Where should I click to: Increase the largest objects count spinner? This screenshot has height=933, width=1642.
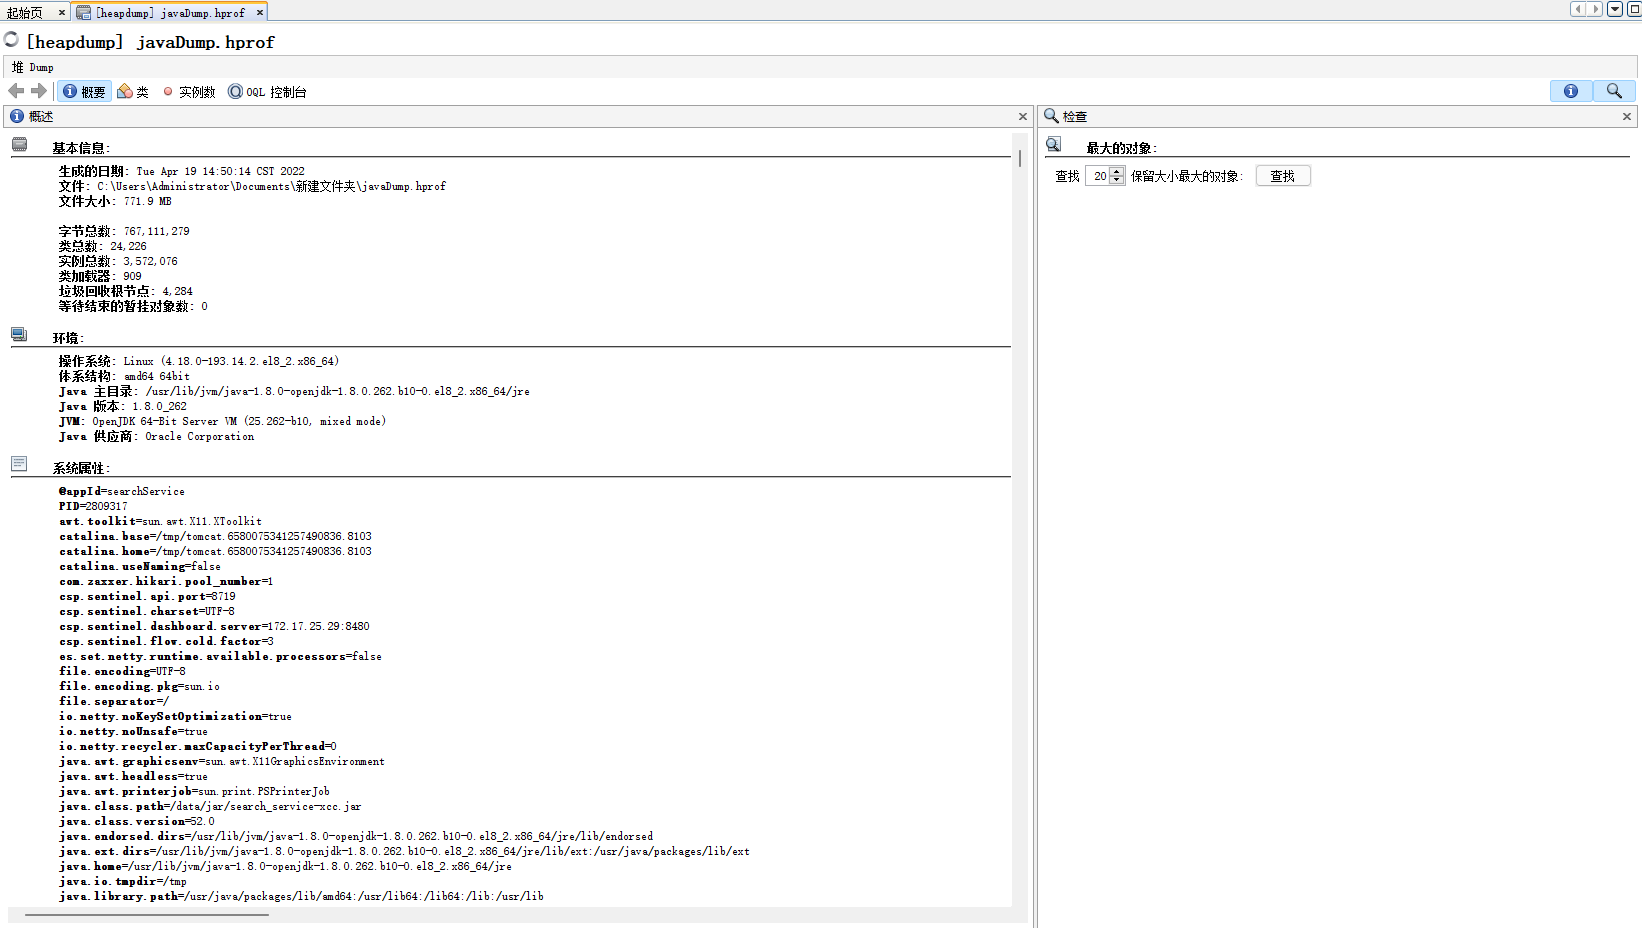tap(1118, 172)
